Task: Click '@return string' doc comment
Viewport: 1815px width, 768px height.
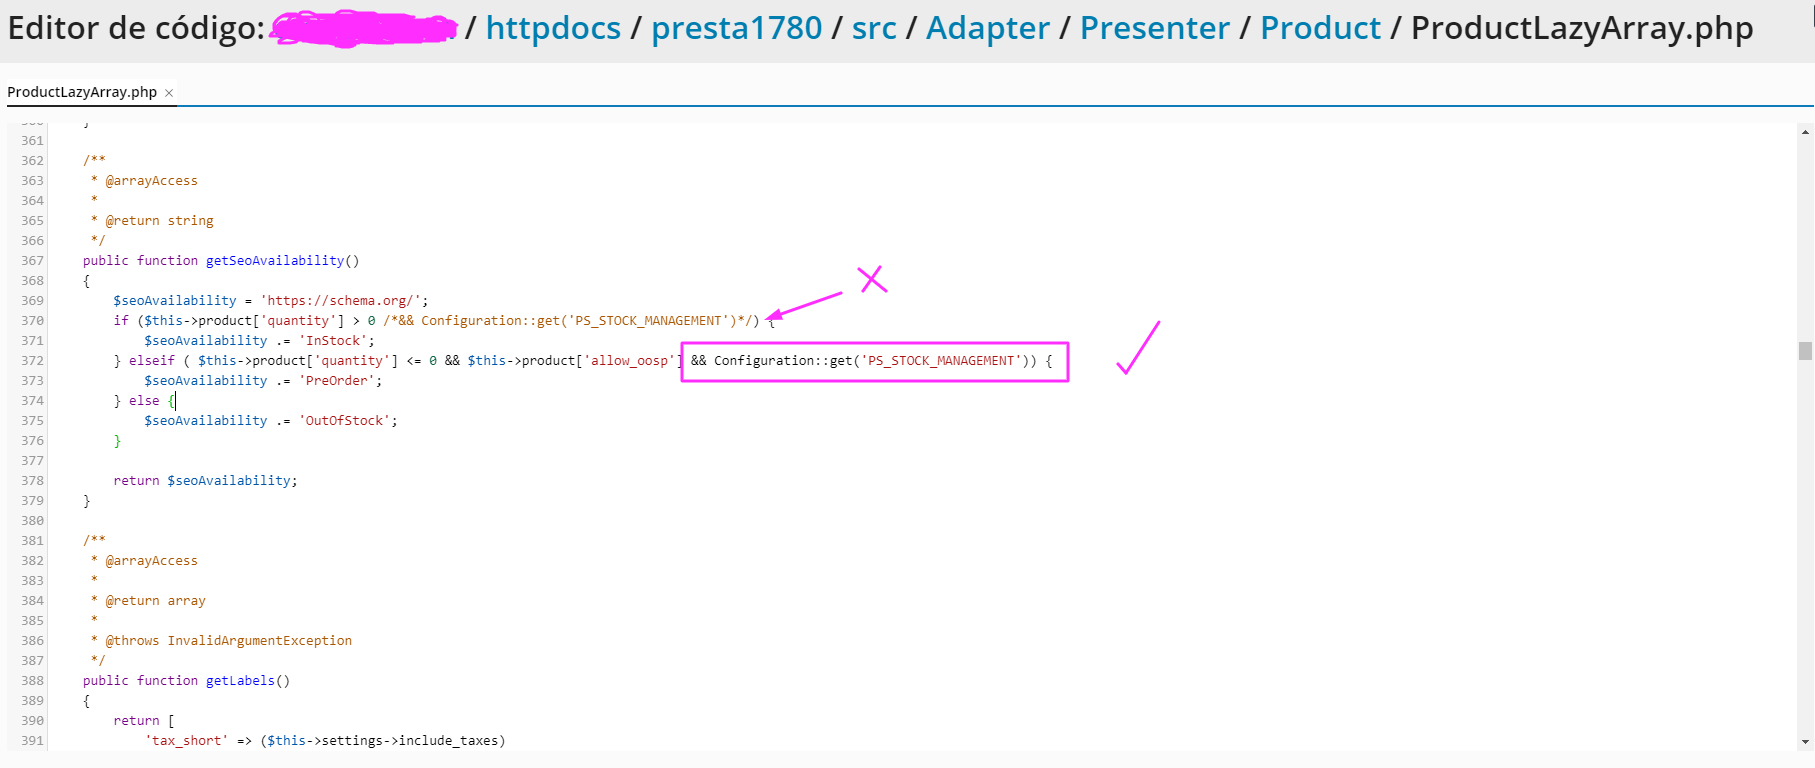Action: click(159, 221)
